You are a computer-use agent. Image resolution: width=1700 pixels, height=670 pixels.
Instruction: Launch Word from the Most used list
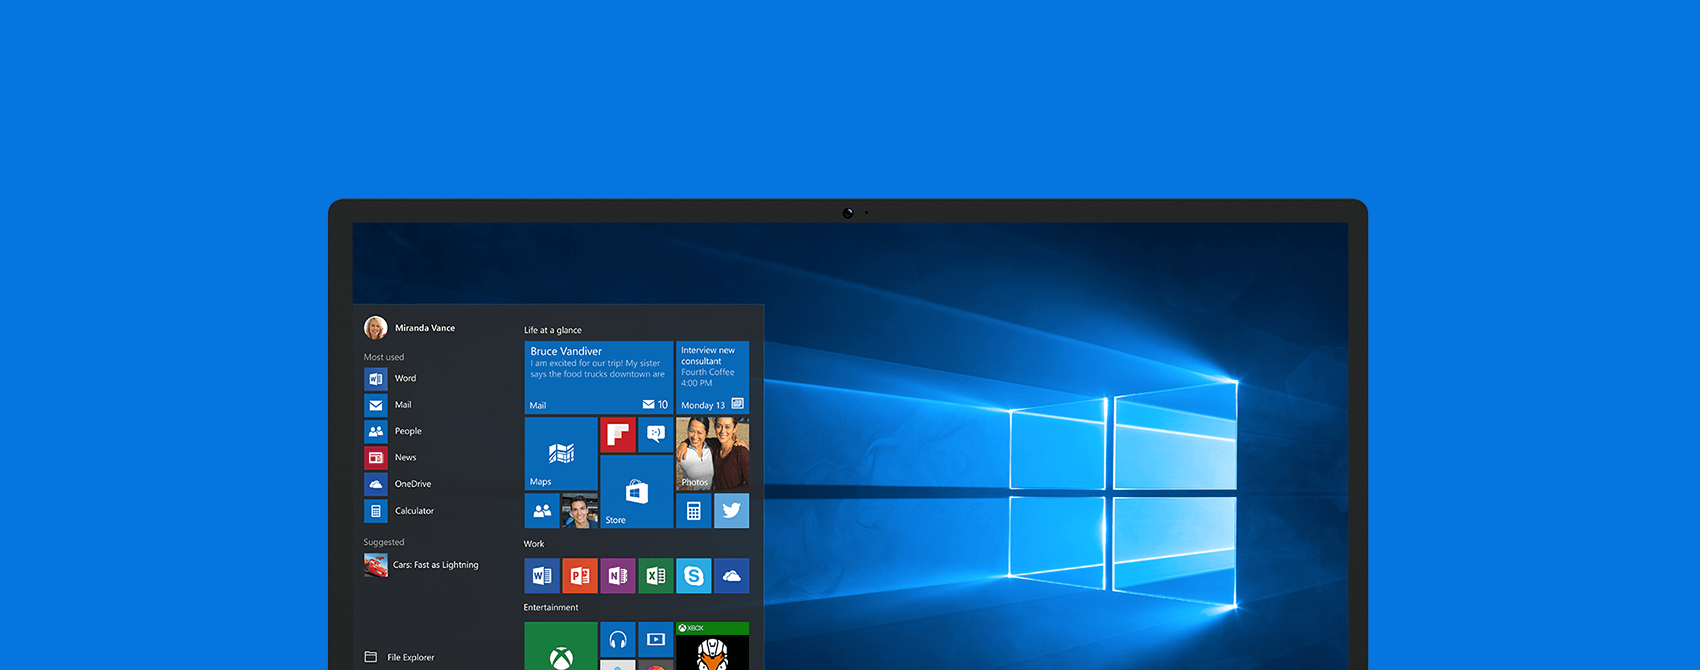click(x=391, y=378)
